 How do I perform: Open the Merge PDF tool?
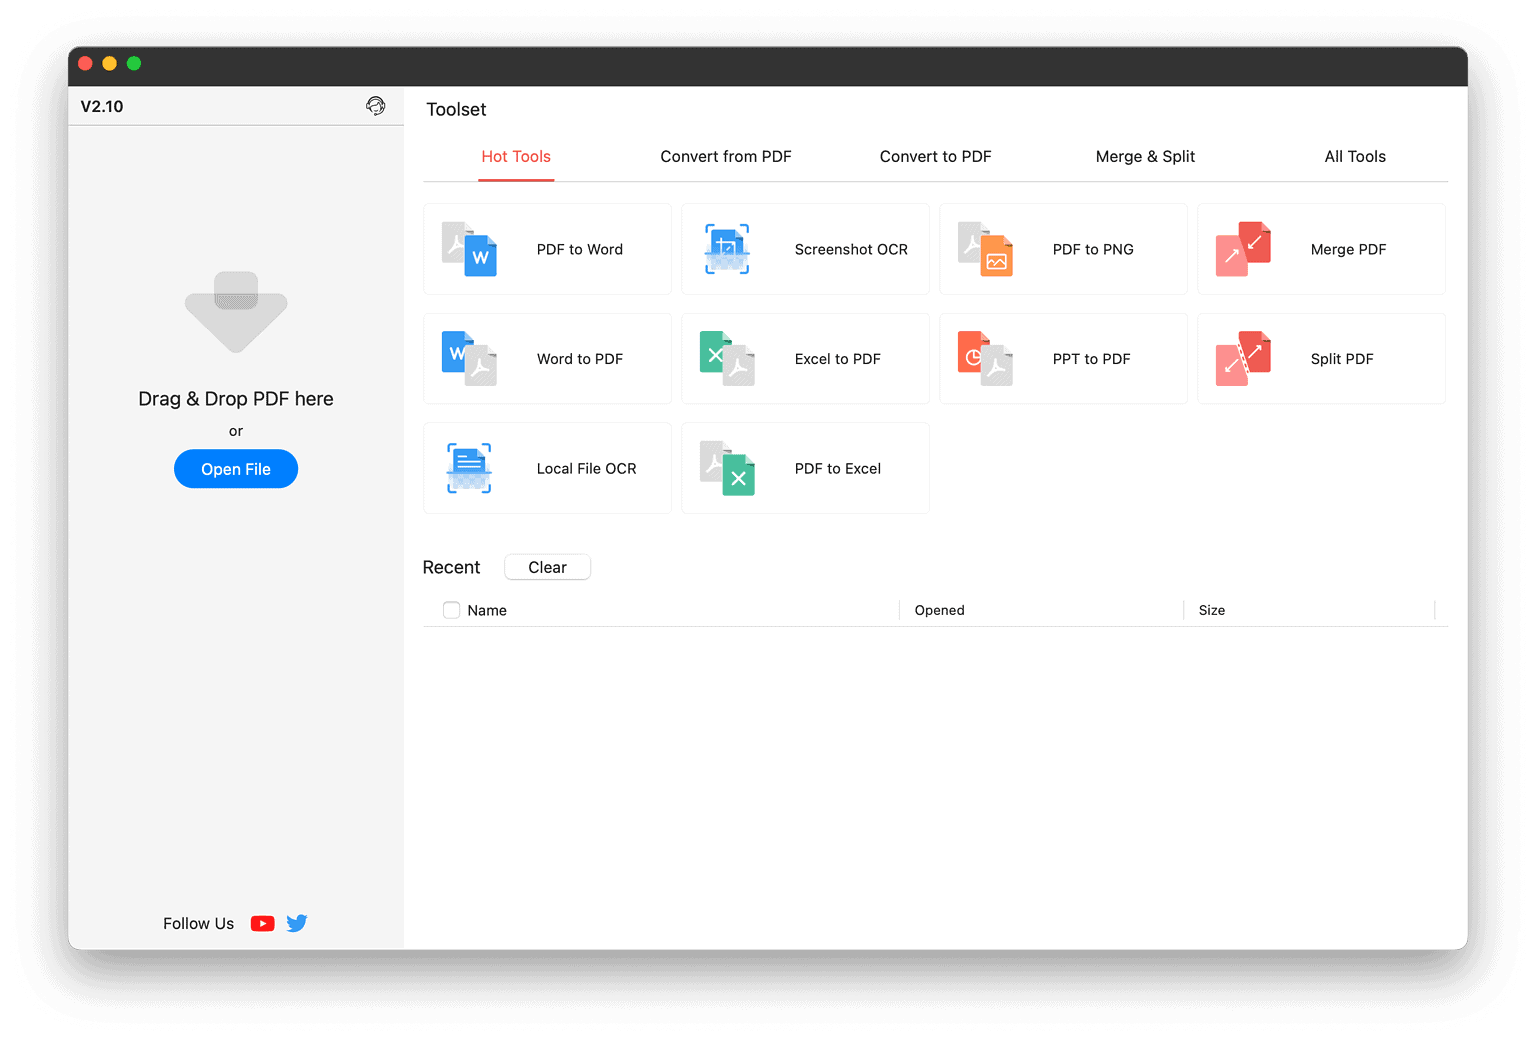pyautogui.click(x=1320, y=249)
